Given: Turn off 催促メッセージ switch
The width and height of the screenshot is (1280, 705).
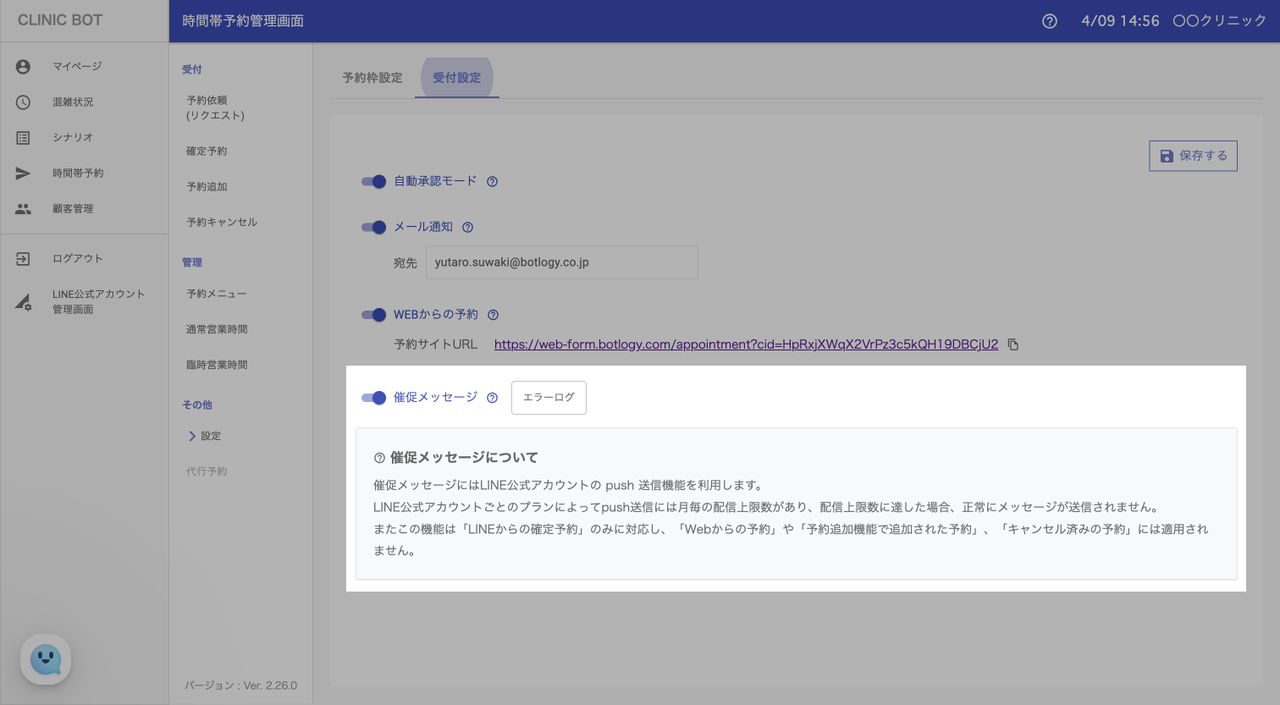Looking at the screenshot, I should 374,398.
